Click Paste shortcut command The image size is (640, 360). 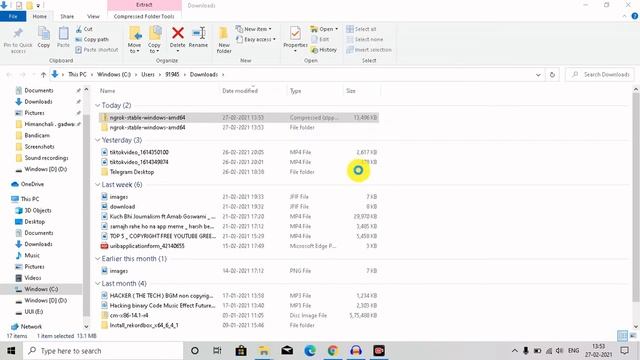(x=97, y=49)
